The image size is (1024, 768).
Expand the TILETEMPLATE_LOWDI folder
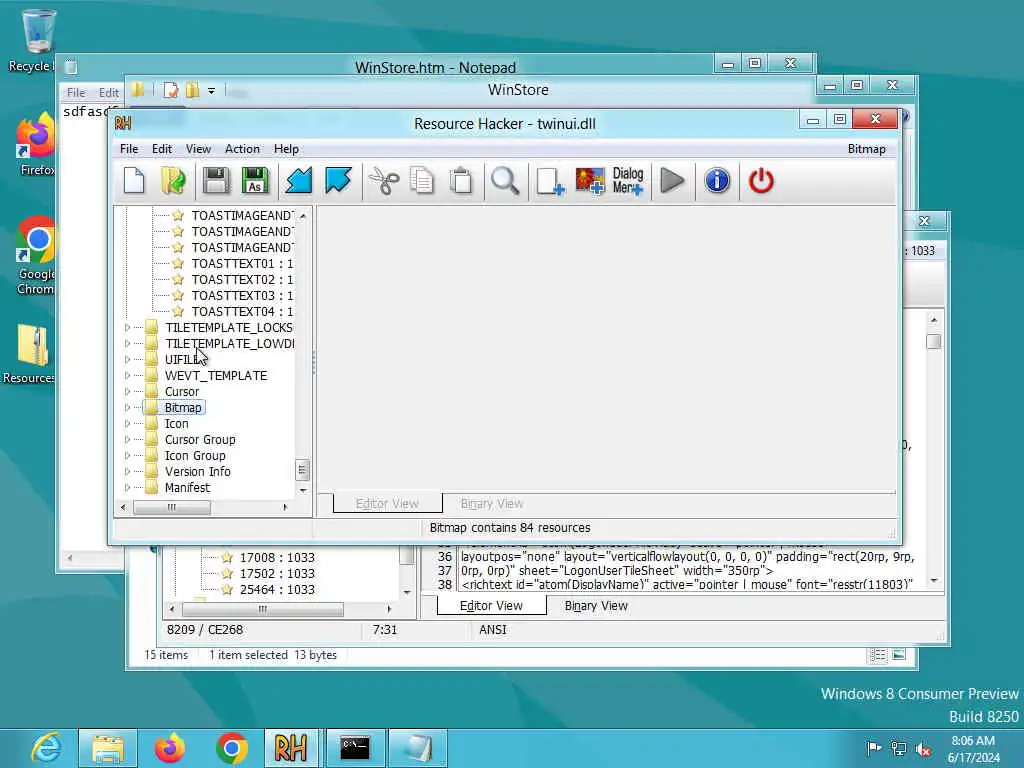click(x=127, y=344)
